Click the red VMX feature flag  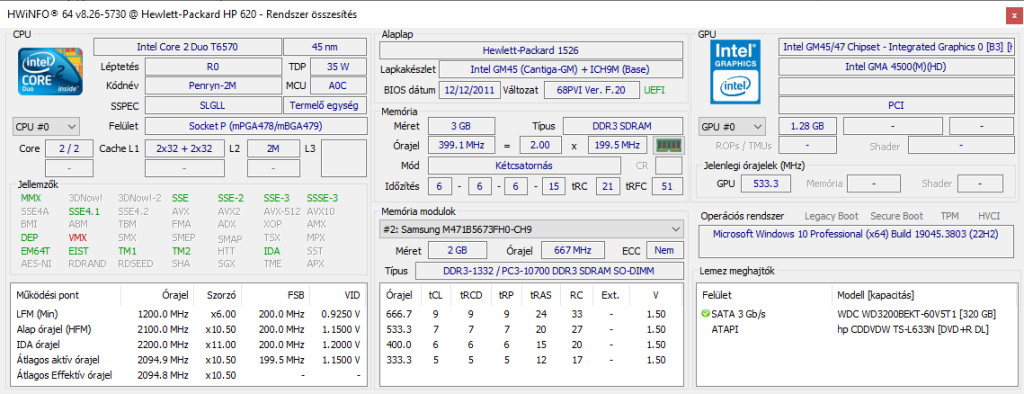pos(78,238)
